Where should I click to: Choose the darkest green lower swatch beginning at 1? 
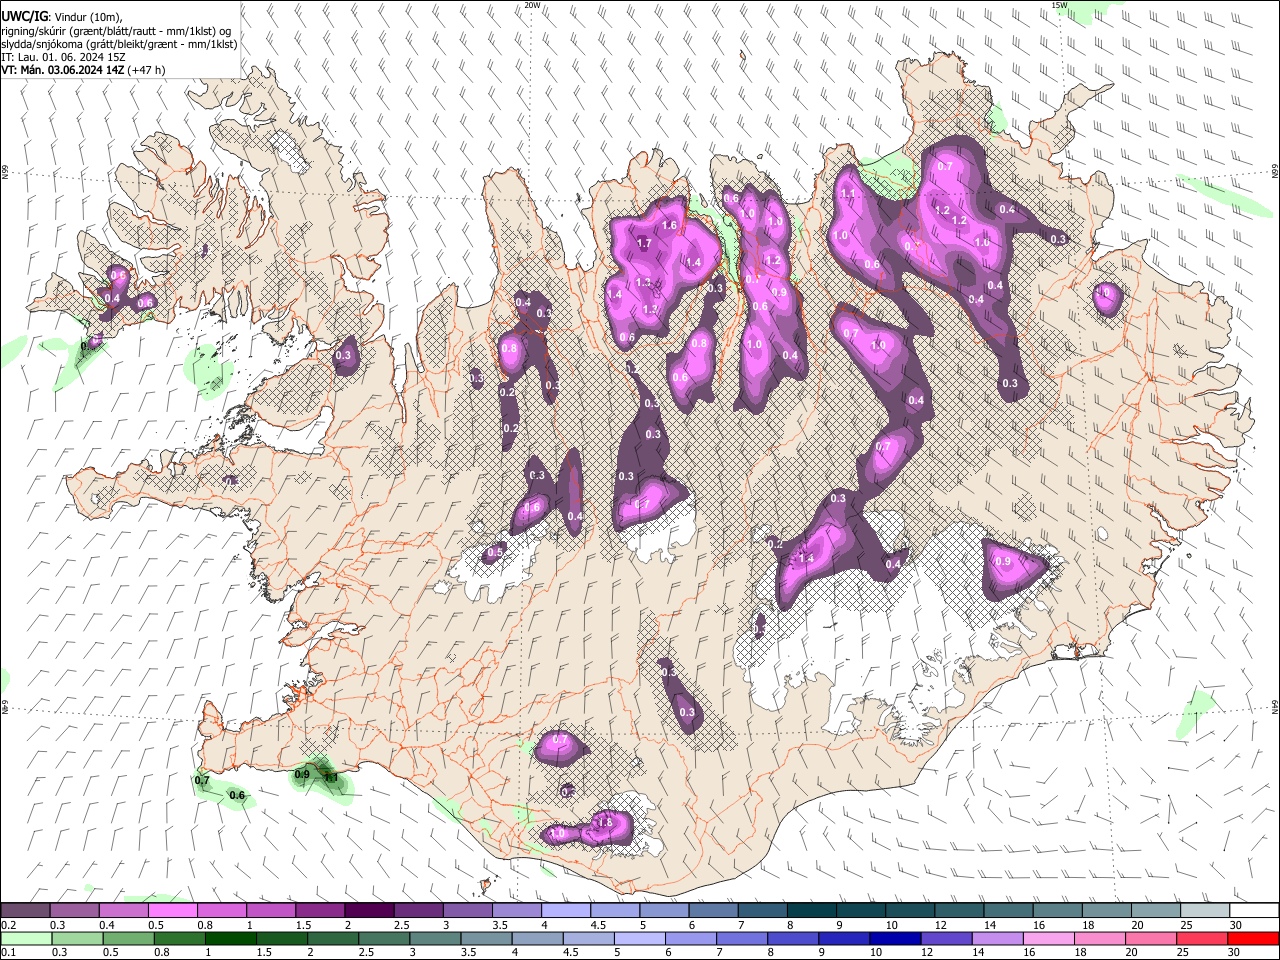tap(230, 938)
